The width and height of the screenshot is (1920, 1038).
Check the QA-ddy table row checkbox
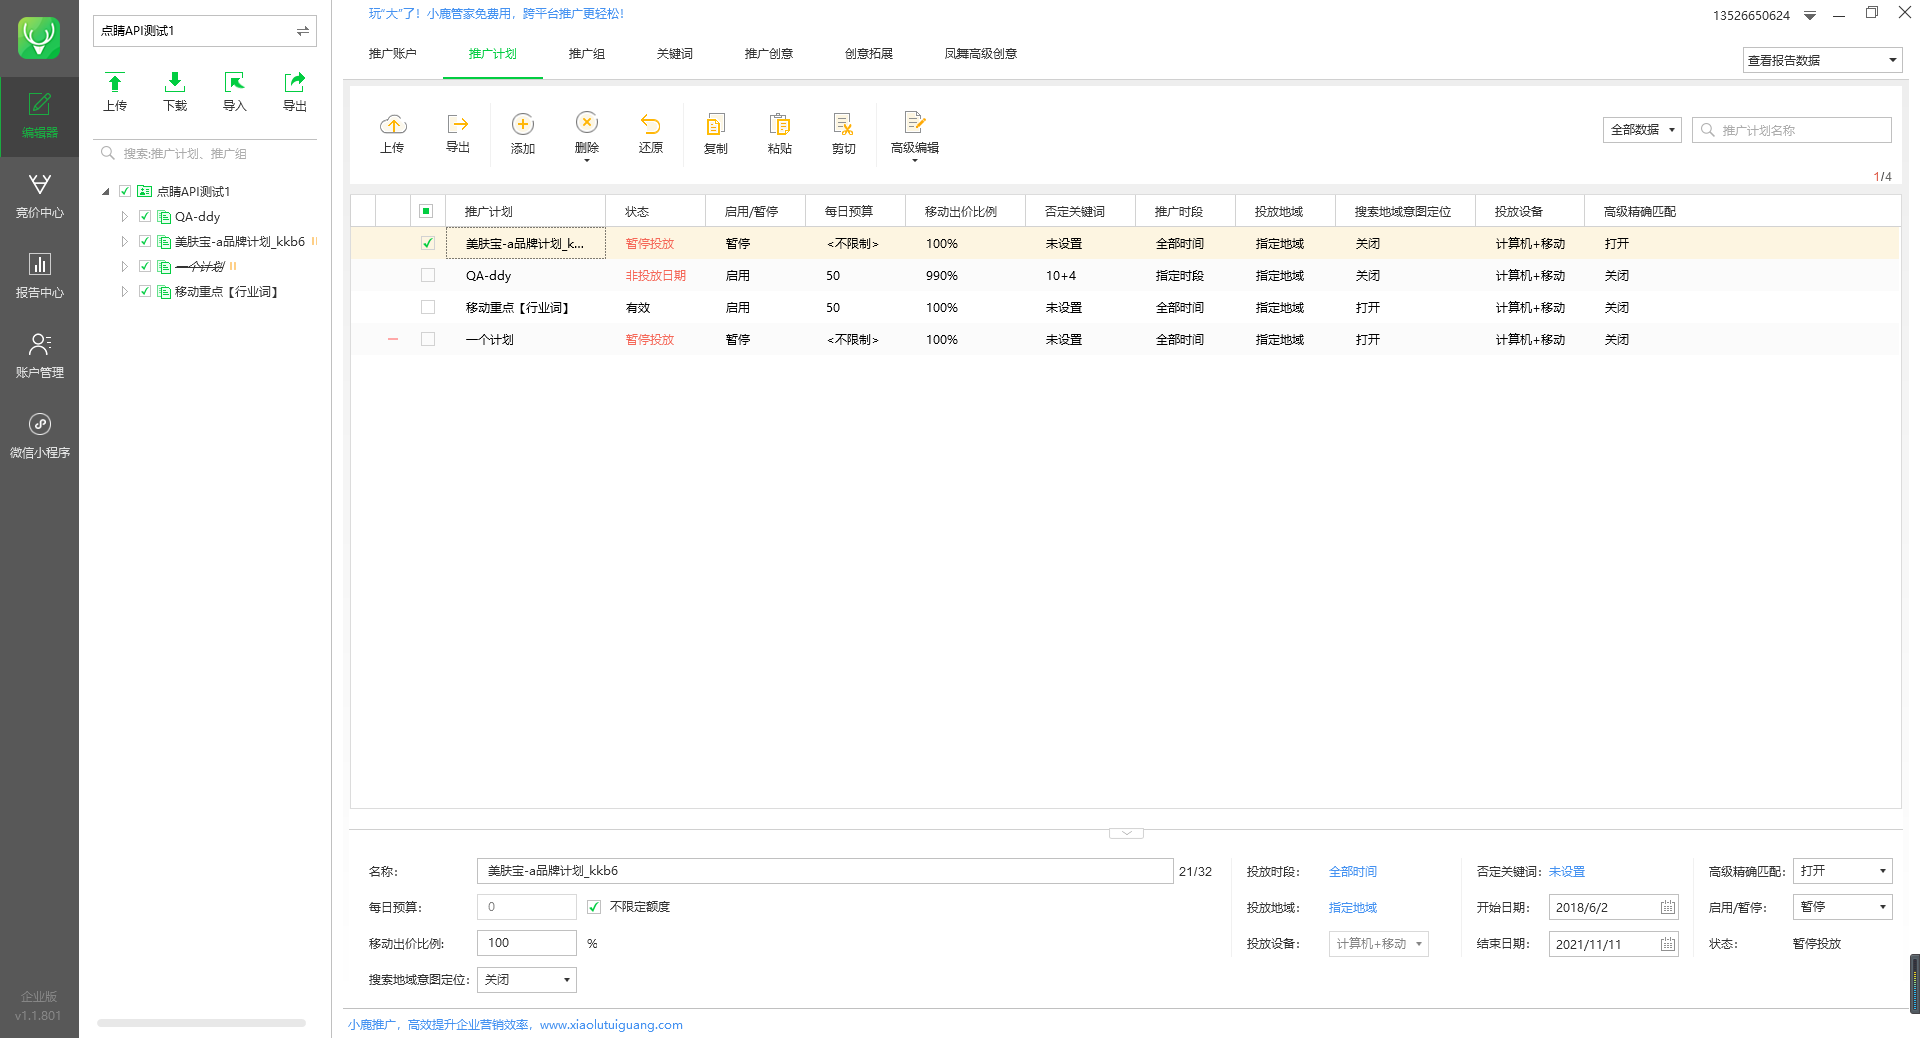point(428,275)
